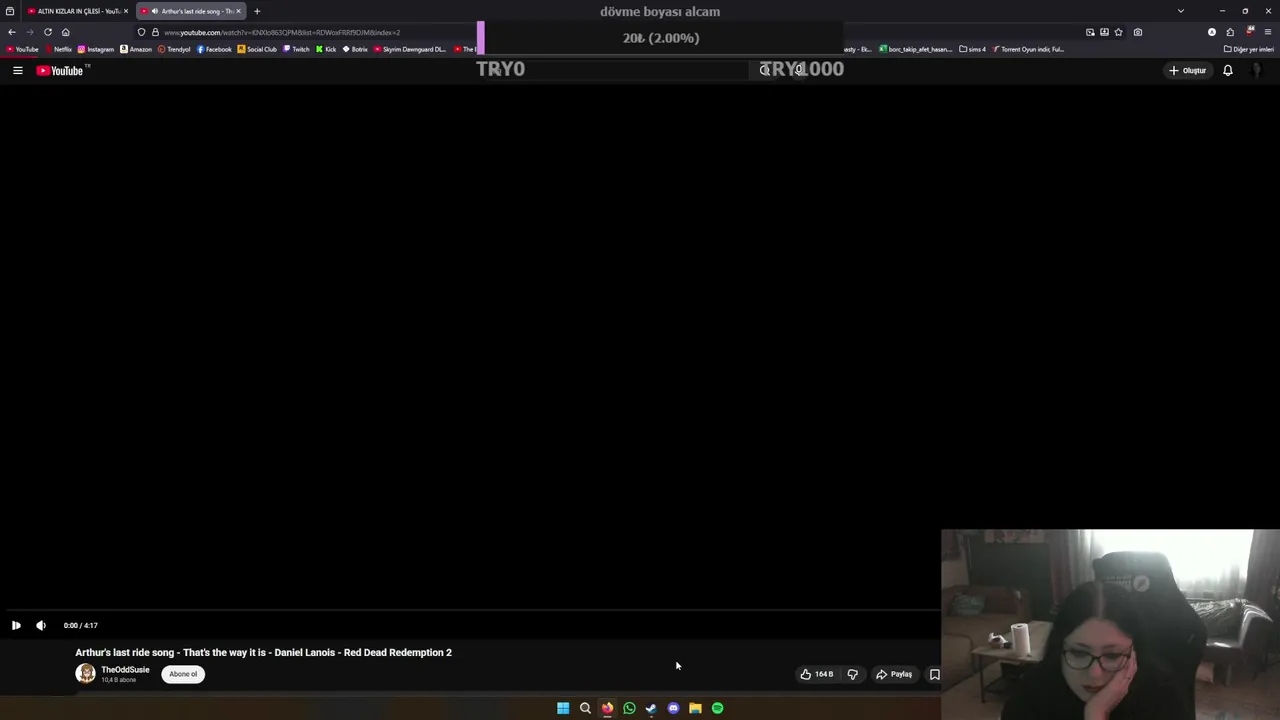This screenshot has height=720, width=1280.
Task: Open the Amazon bookmark
Action: pos(136,49)
